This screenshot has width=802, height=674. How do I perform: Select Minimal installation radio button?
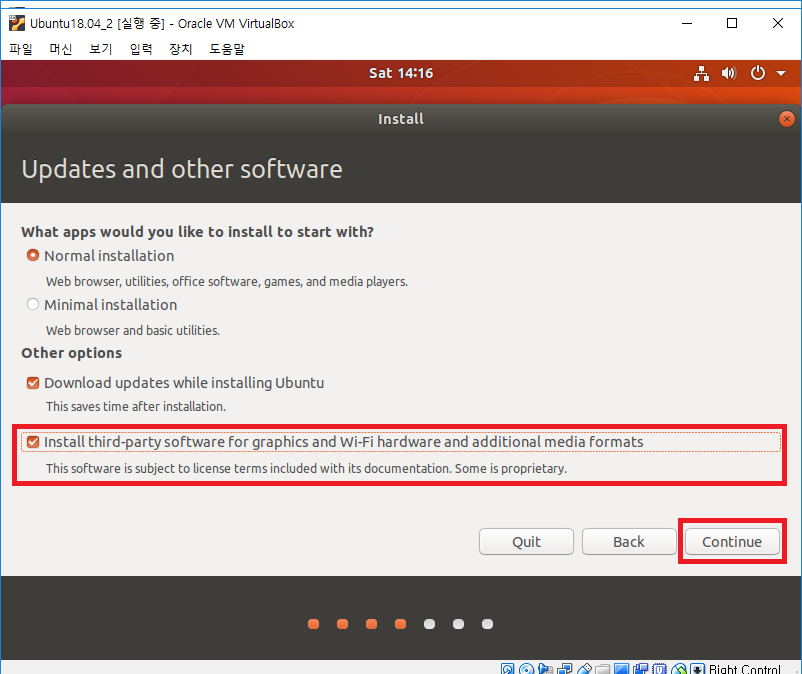[33, 304]
